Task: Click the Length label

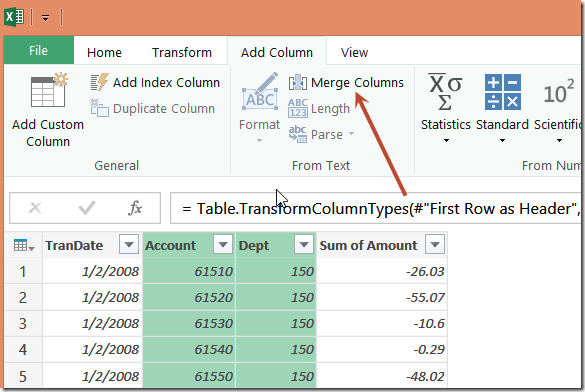Action: coord(330,109)
